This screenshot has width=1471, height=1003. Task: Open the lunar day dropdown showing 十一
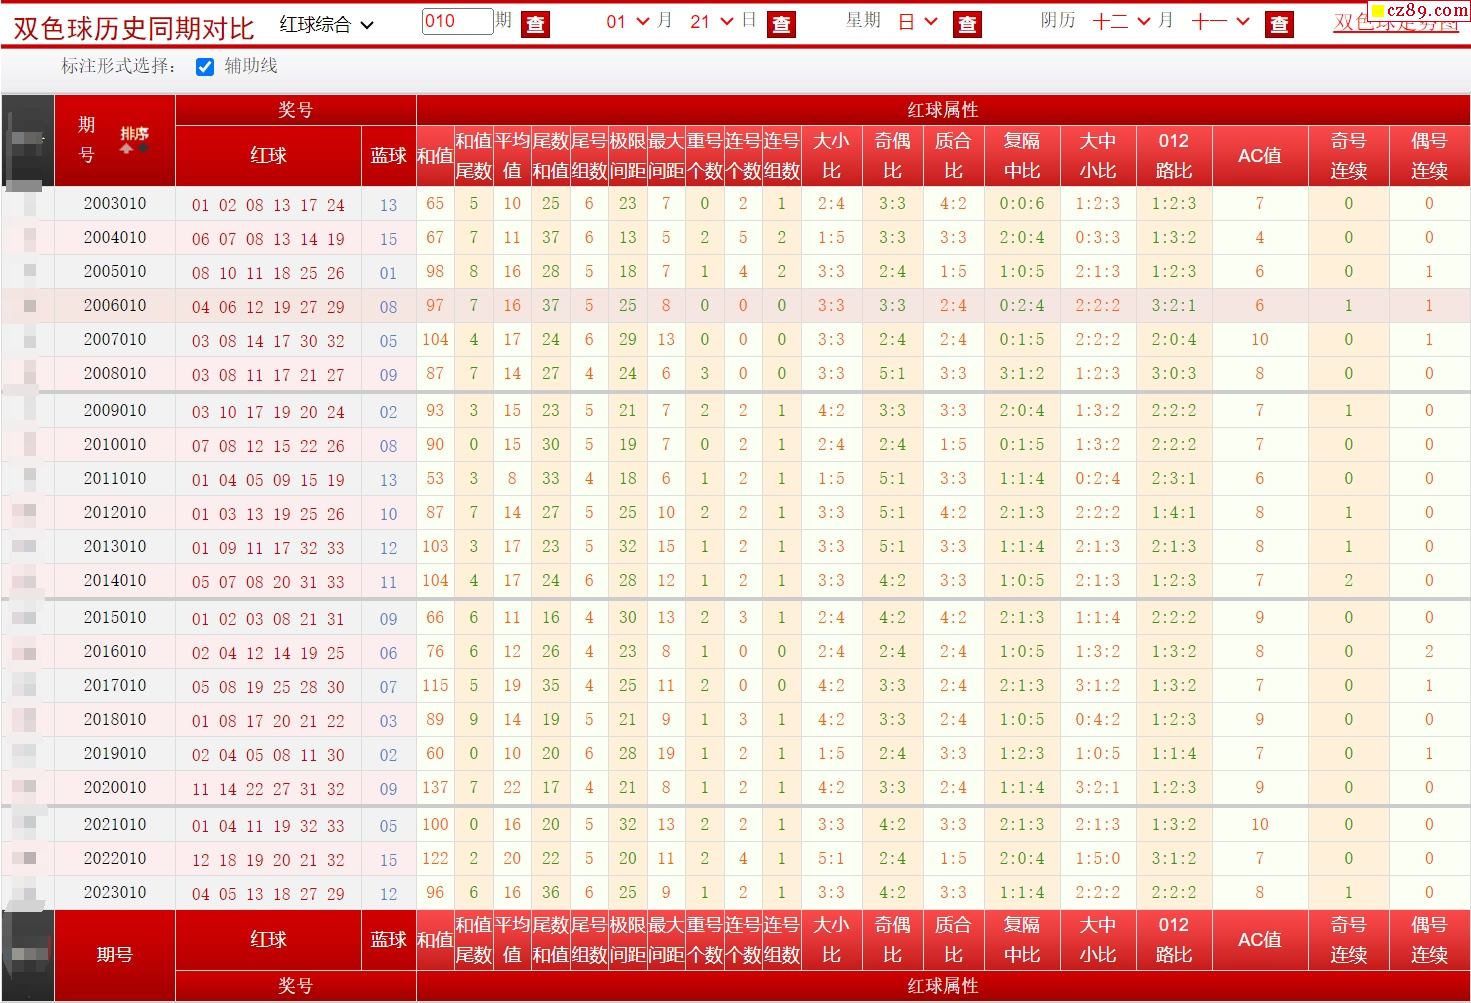1221,22
